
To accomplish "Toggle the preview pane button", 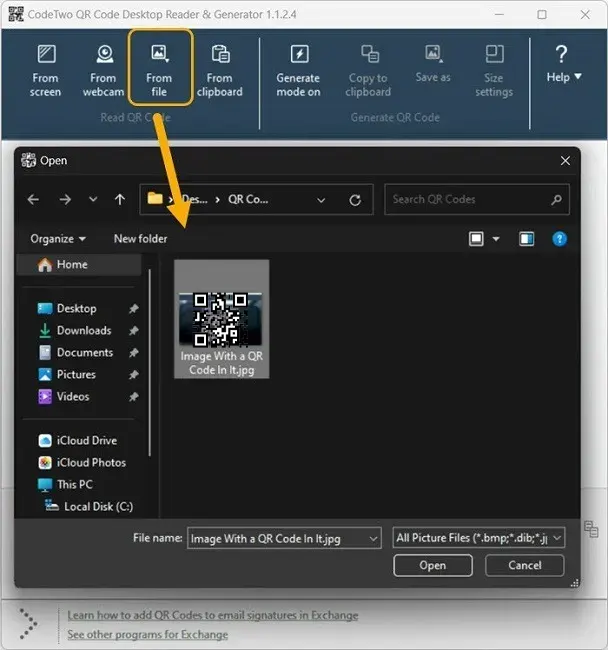I will (x=527, y=239).
